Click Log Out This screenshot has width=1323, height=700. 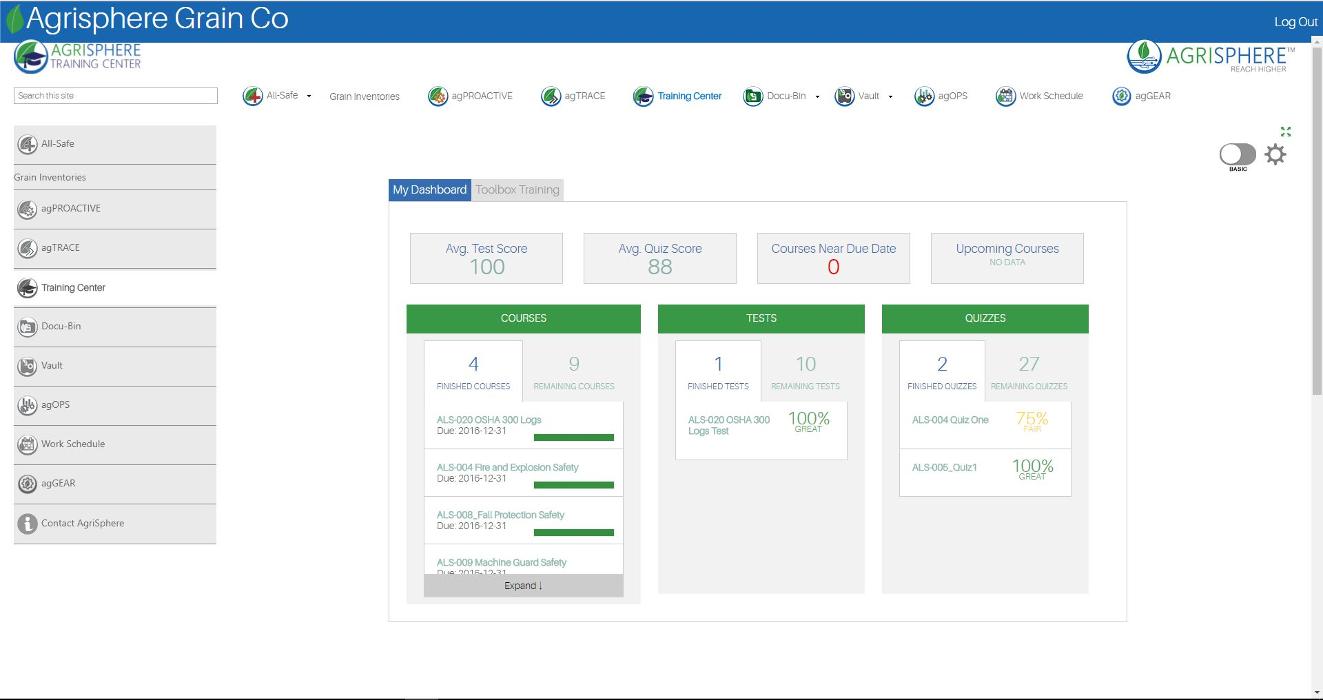1295,22
